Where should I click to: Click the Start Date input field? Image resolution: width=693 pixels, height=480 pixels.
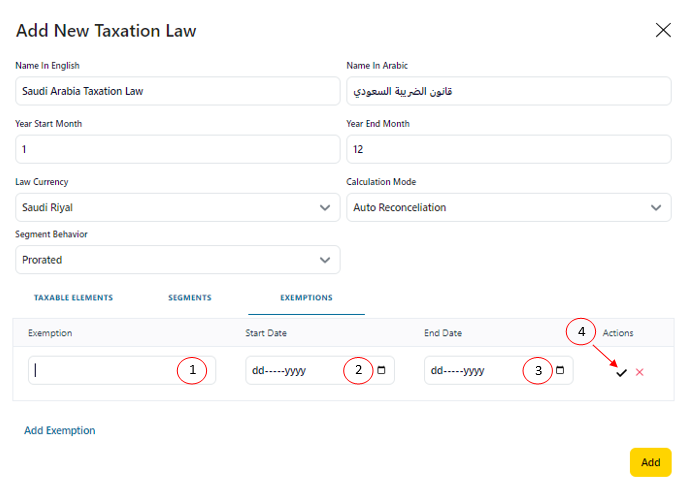(x=320, y=370)
